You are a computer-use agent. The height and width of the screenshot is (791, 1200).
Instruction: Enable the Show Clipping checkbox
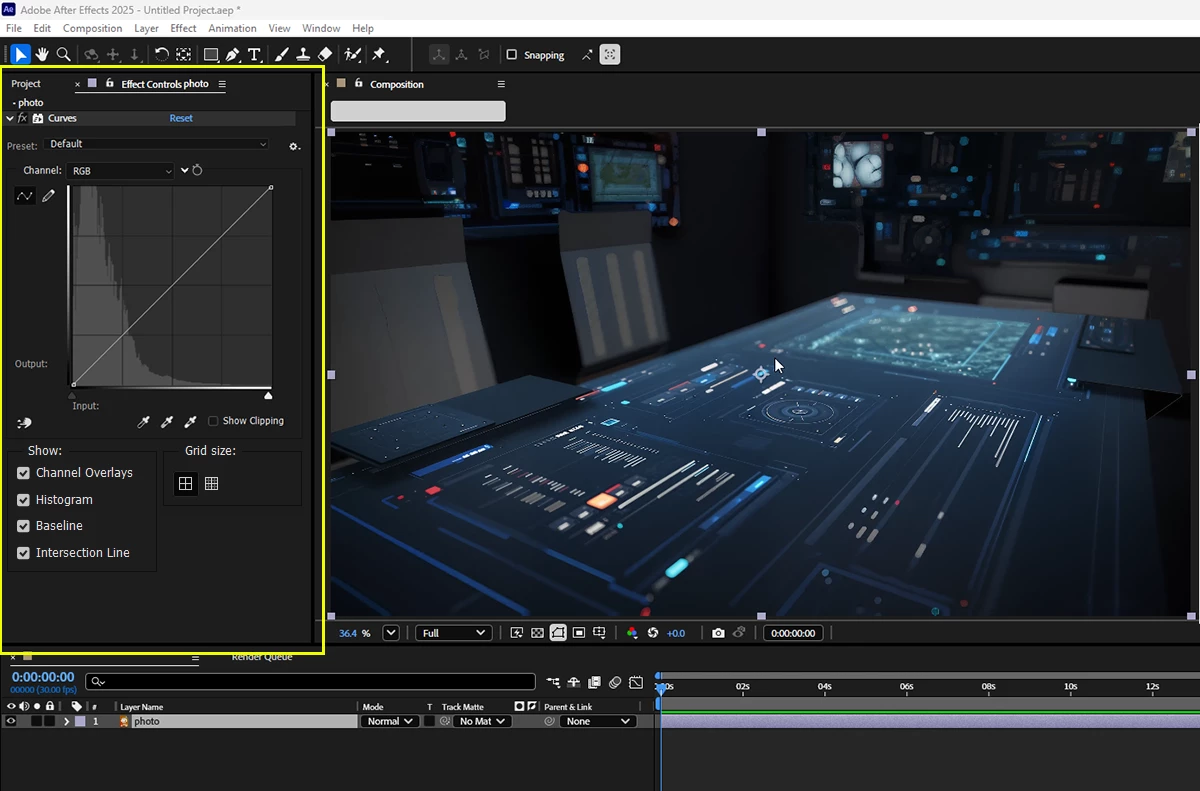point(213,421)
